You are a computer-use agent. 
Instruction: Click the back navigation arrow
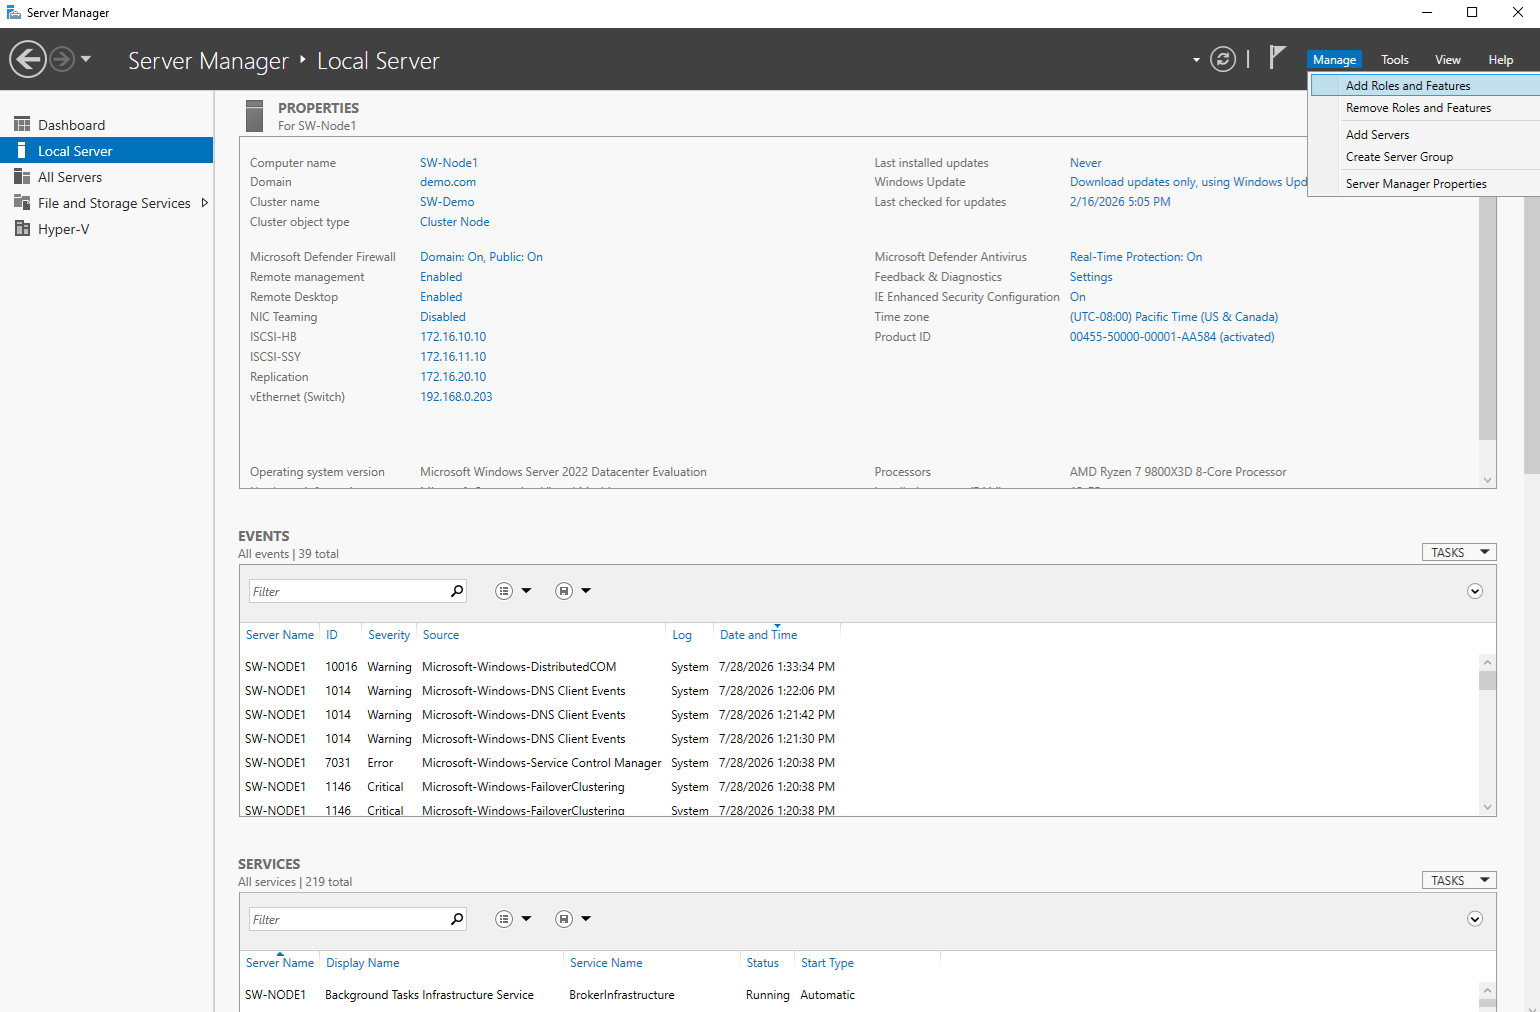click(28, 59)
